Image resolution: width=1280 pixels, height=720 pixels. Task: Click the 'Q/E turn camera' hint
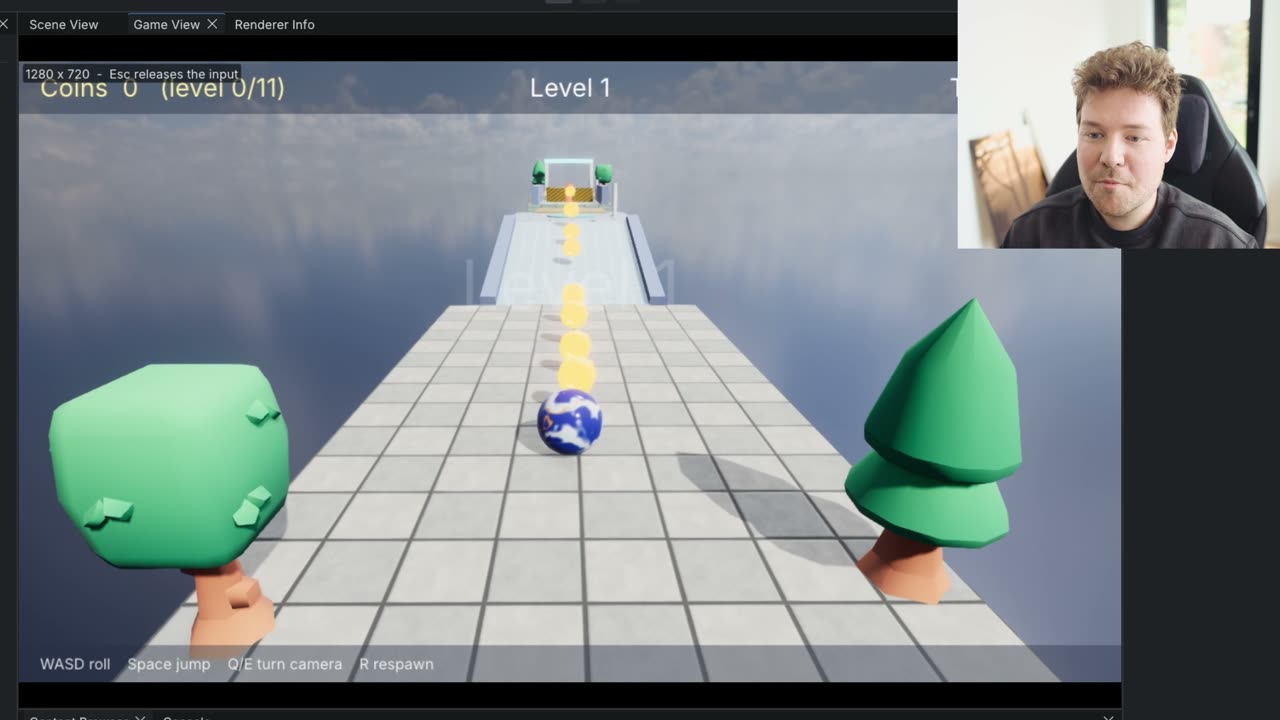285,664
